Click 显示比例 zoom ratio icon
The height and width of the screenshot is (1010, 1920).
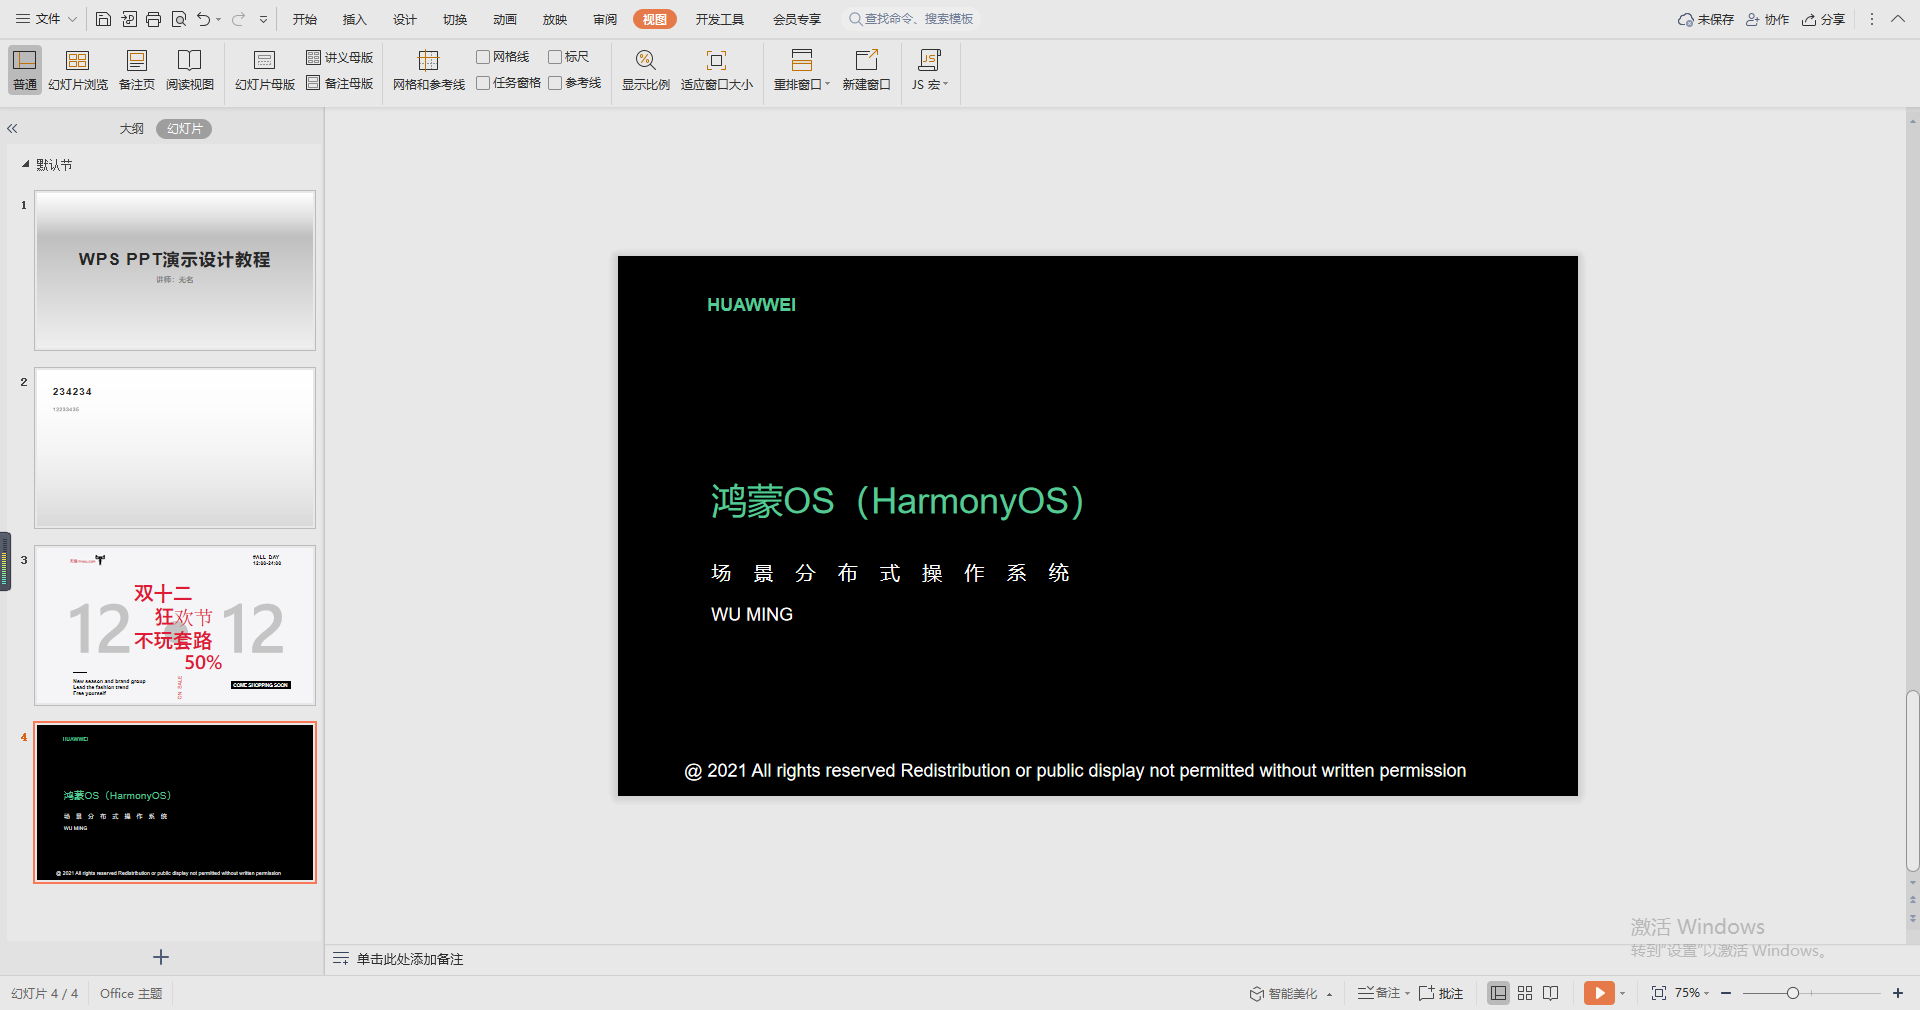pyautogui.click(x=646, y=70)
